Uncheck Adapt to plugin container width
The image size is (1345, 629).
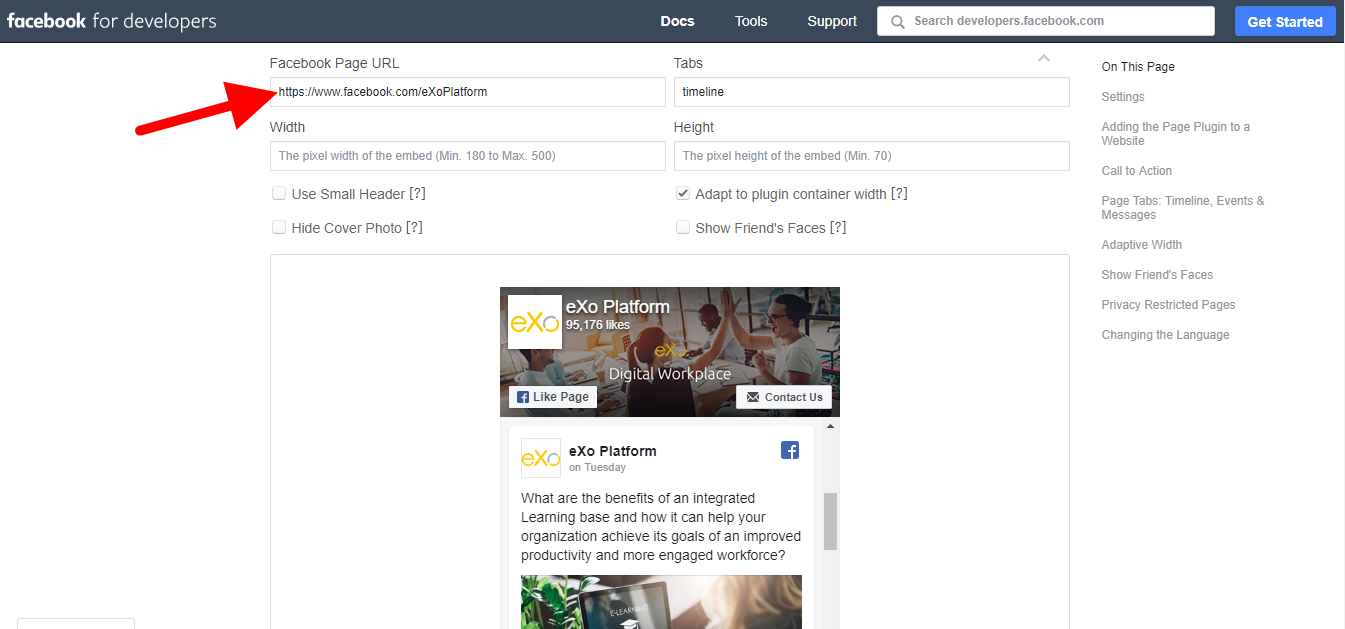click(x=683, y=193)
